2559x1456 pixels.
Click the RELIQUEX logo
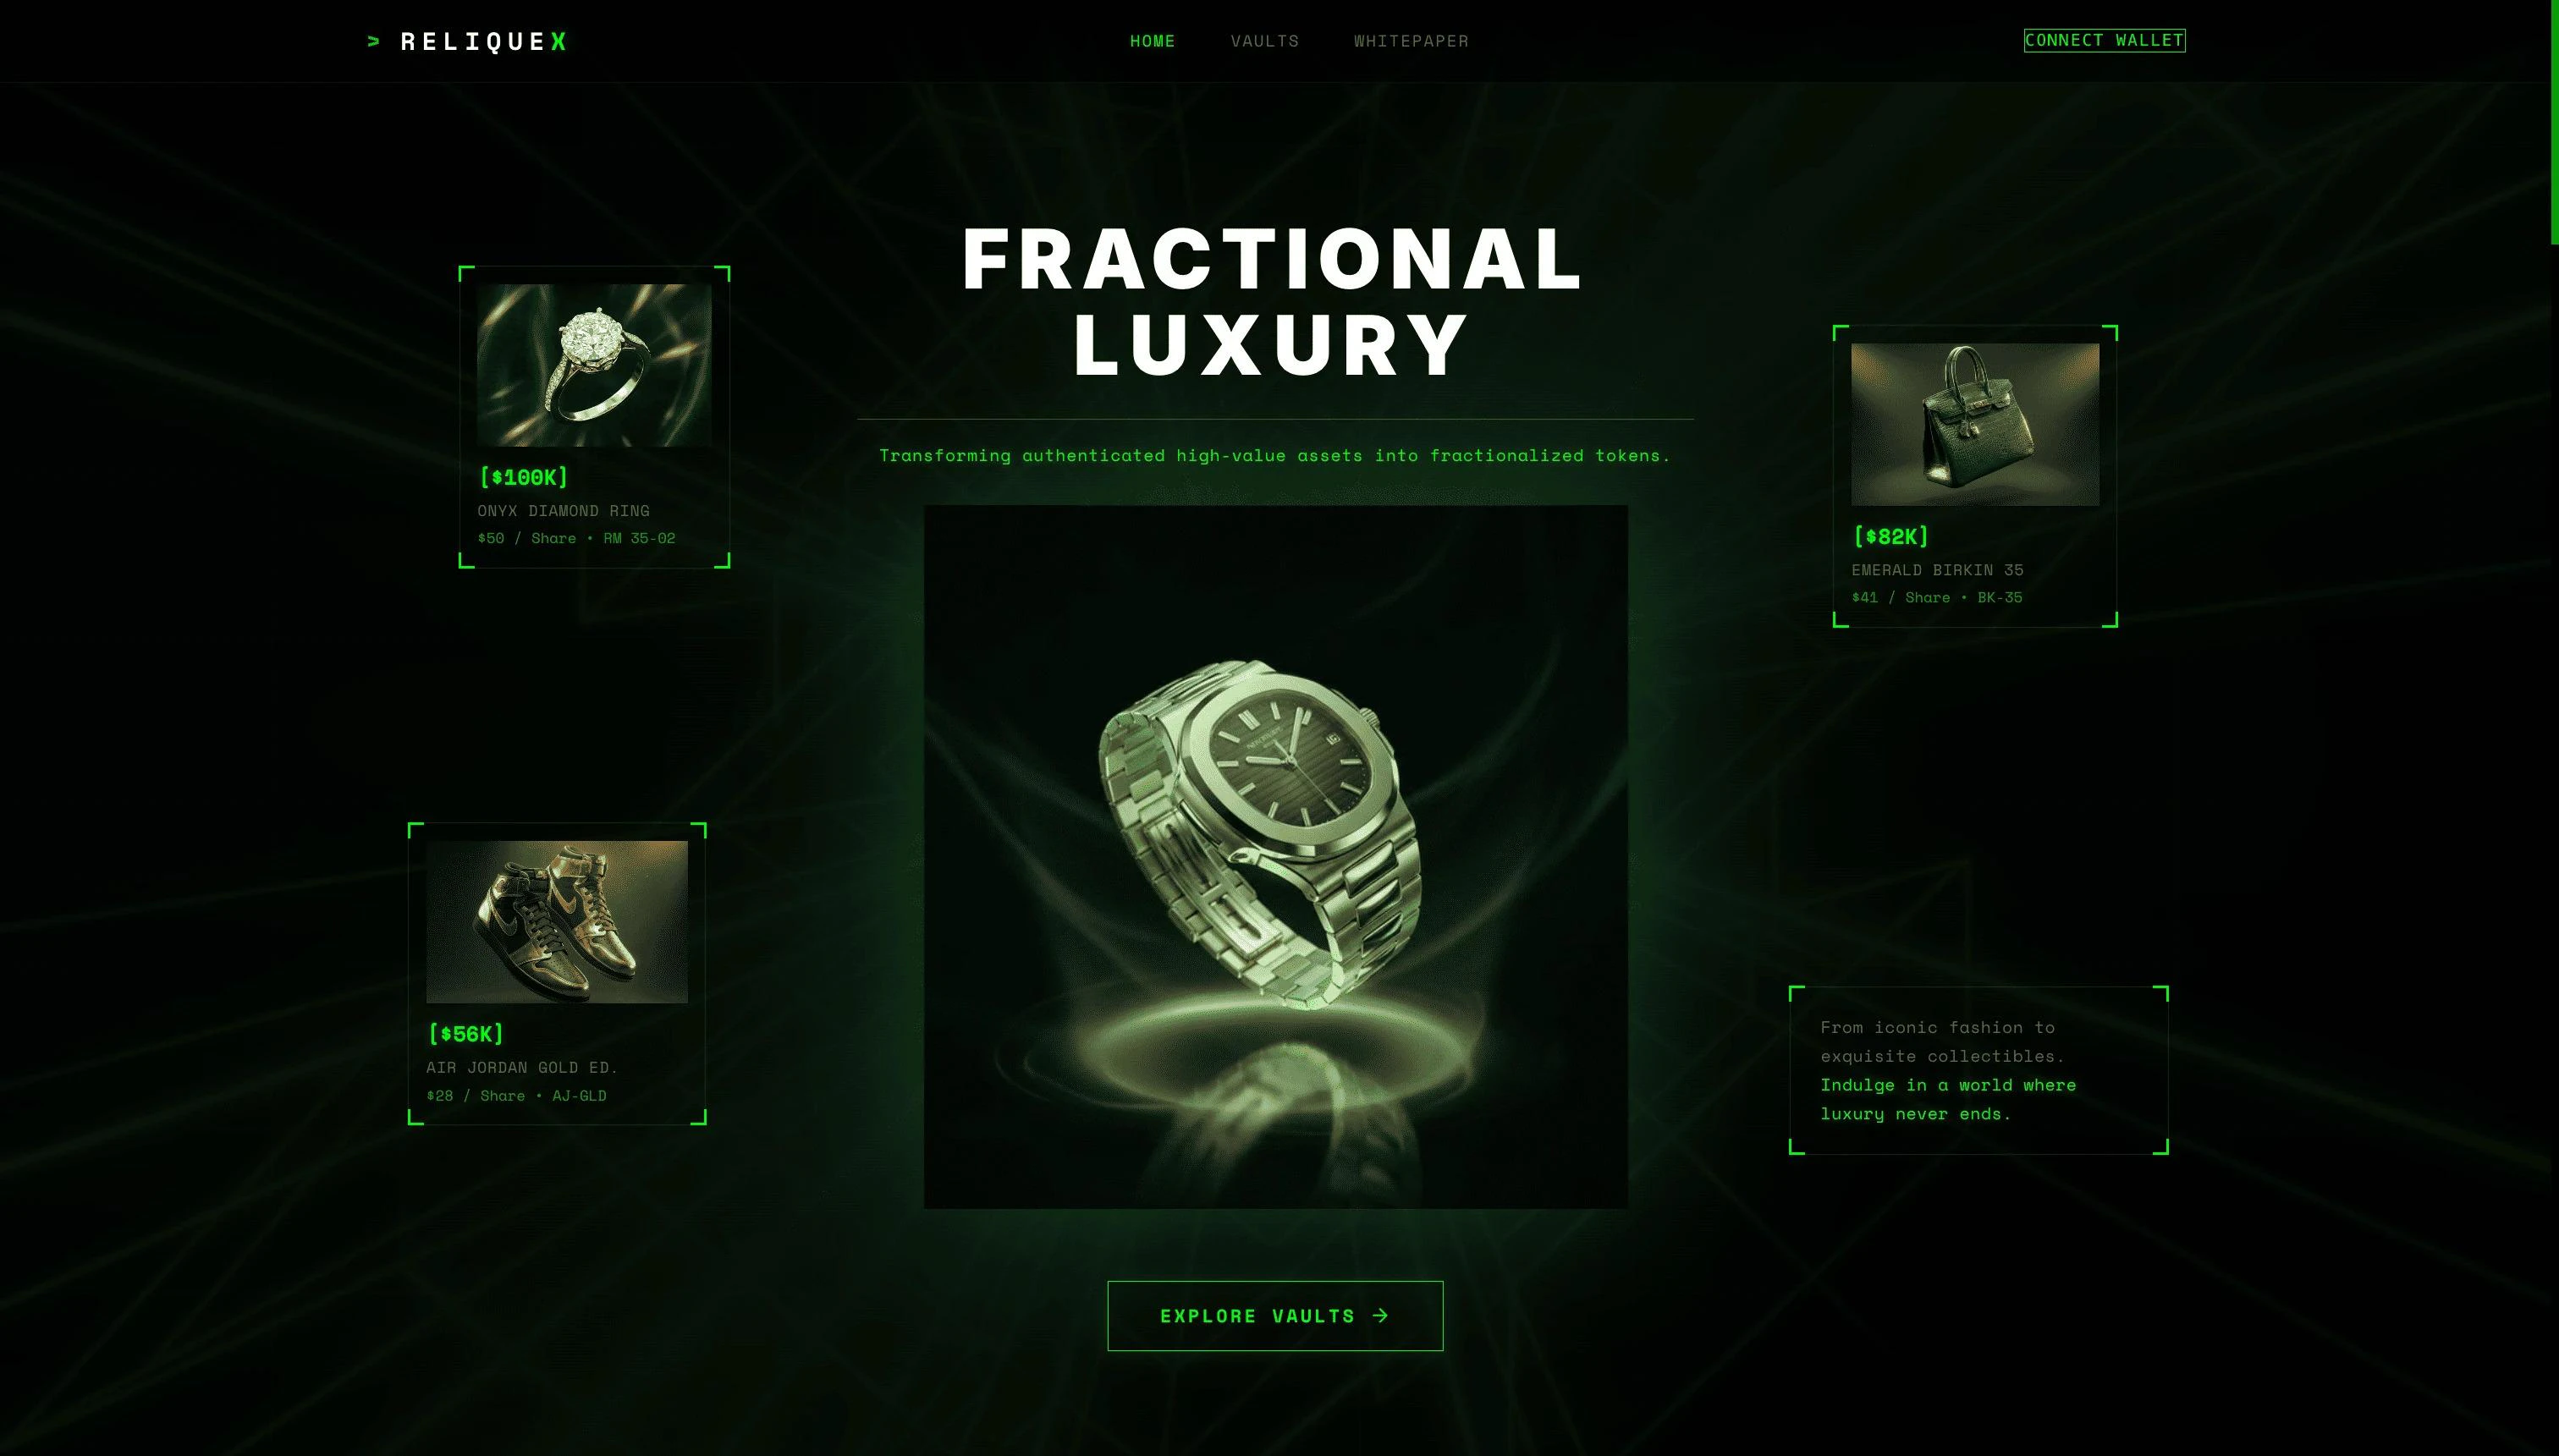467,41
